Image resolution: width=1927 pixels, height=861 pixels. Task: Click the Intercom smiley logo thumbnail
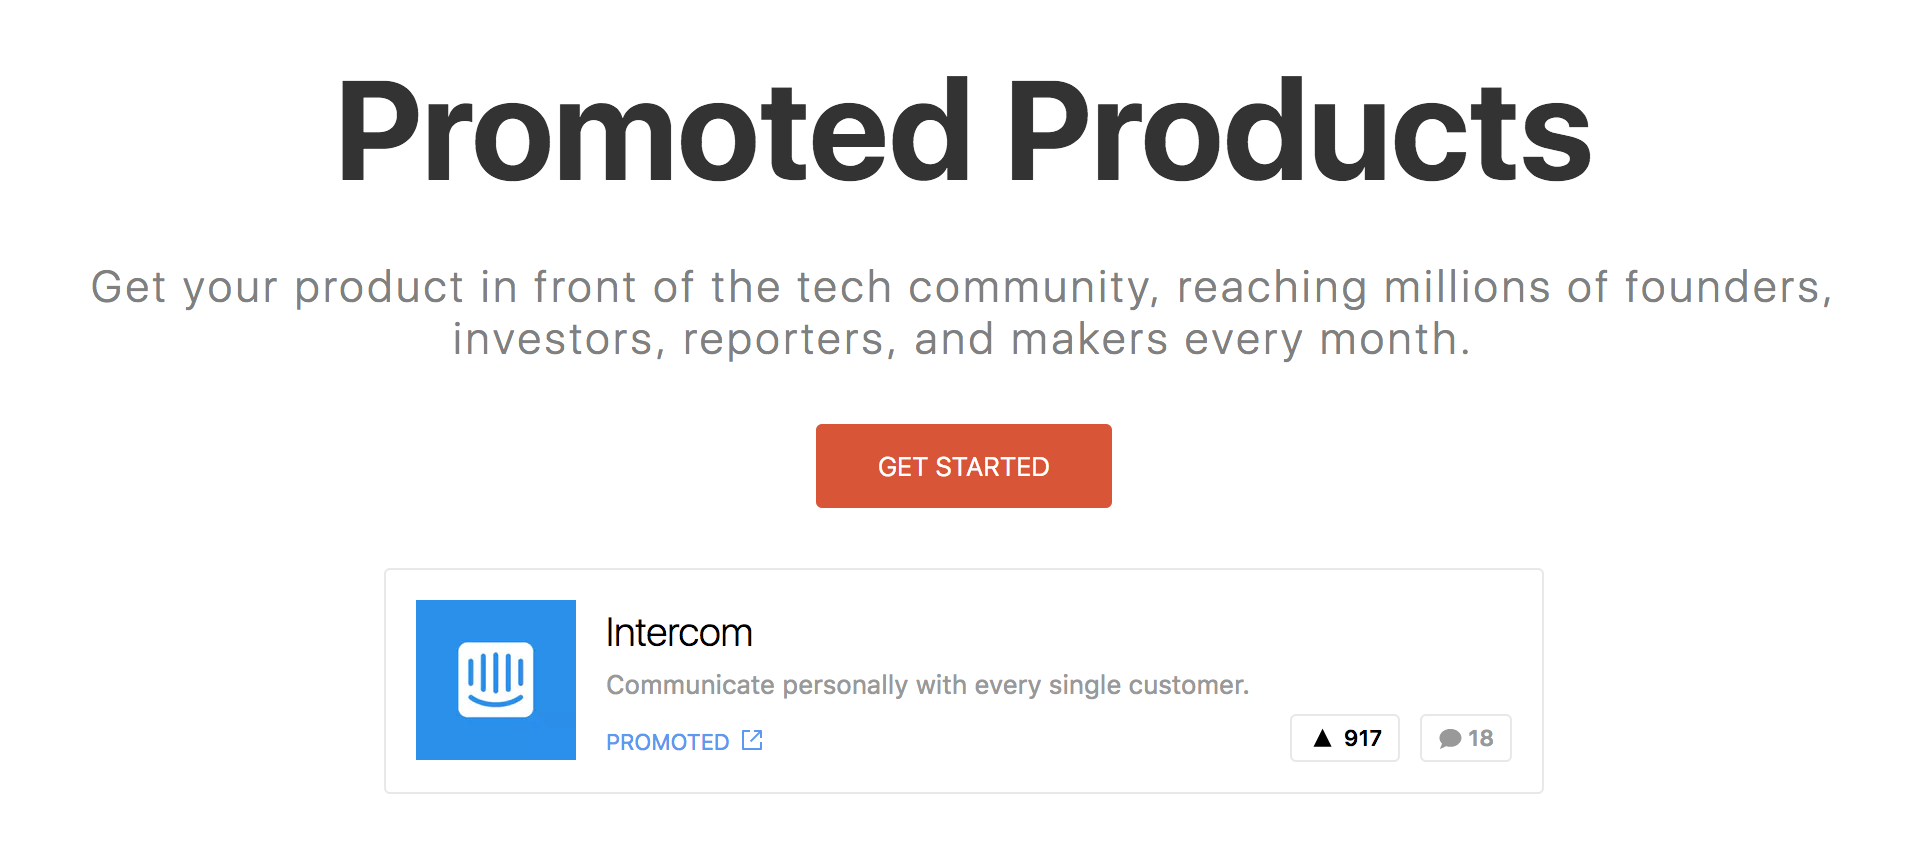click(x=496, y=679)
